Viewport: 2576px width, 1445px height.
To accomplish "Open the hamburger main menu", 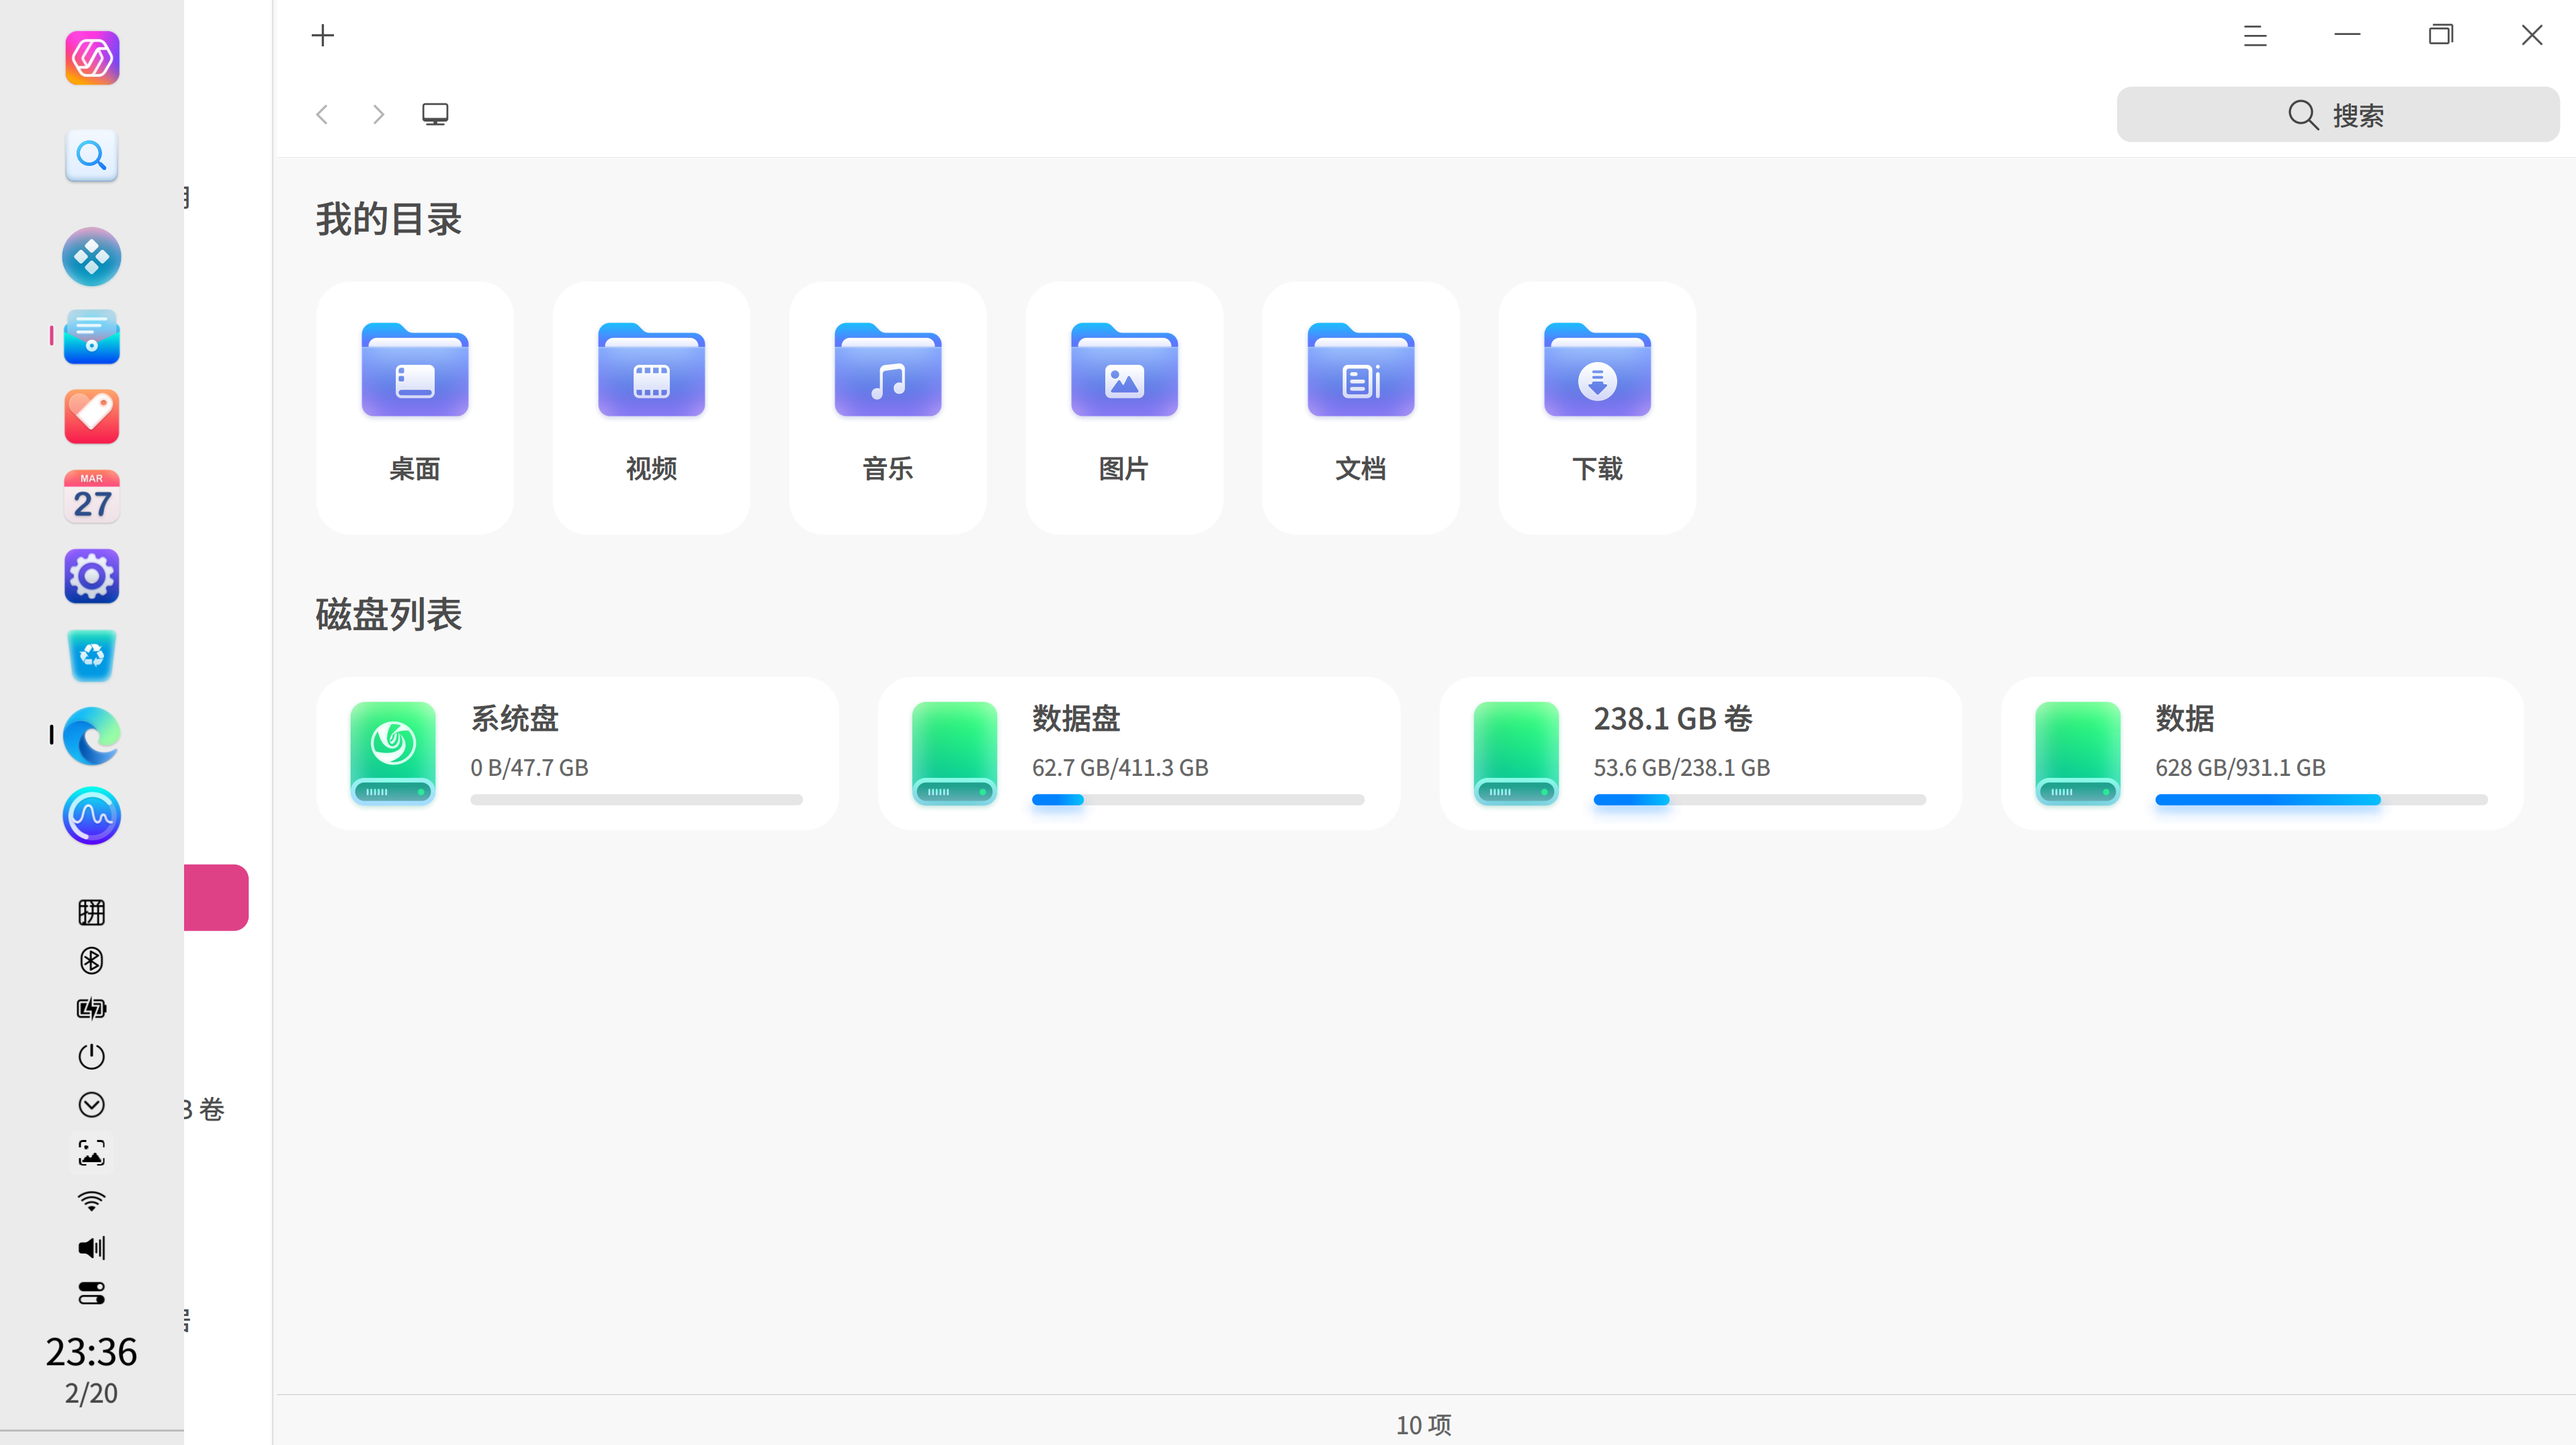I will click(x=2255, y=36).
